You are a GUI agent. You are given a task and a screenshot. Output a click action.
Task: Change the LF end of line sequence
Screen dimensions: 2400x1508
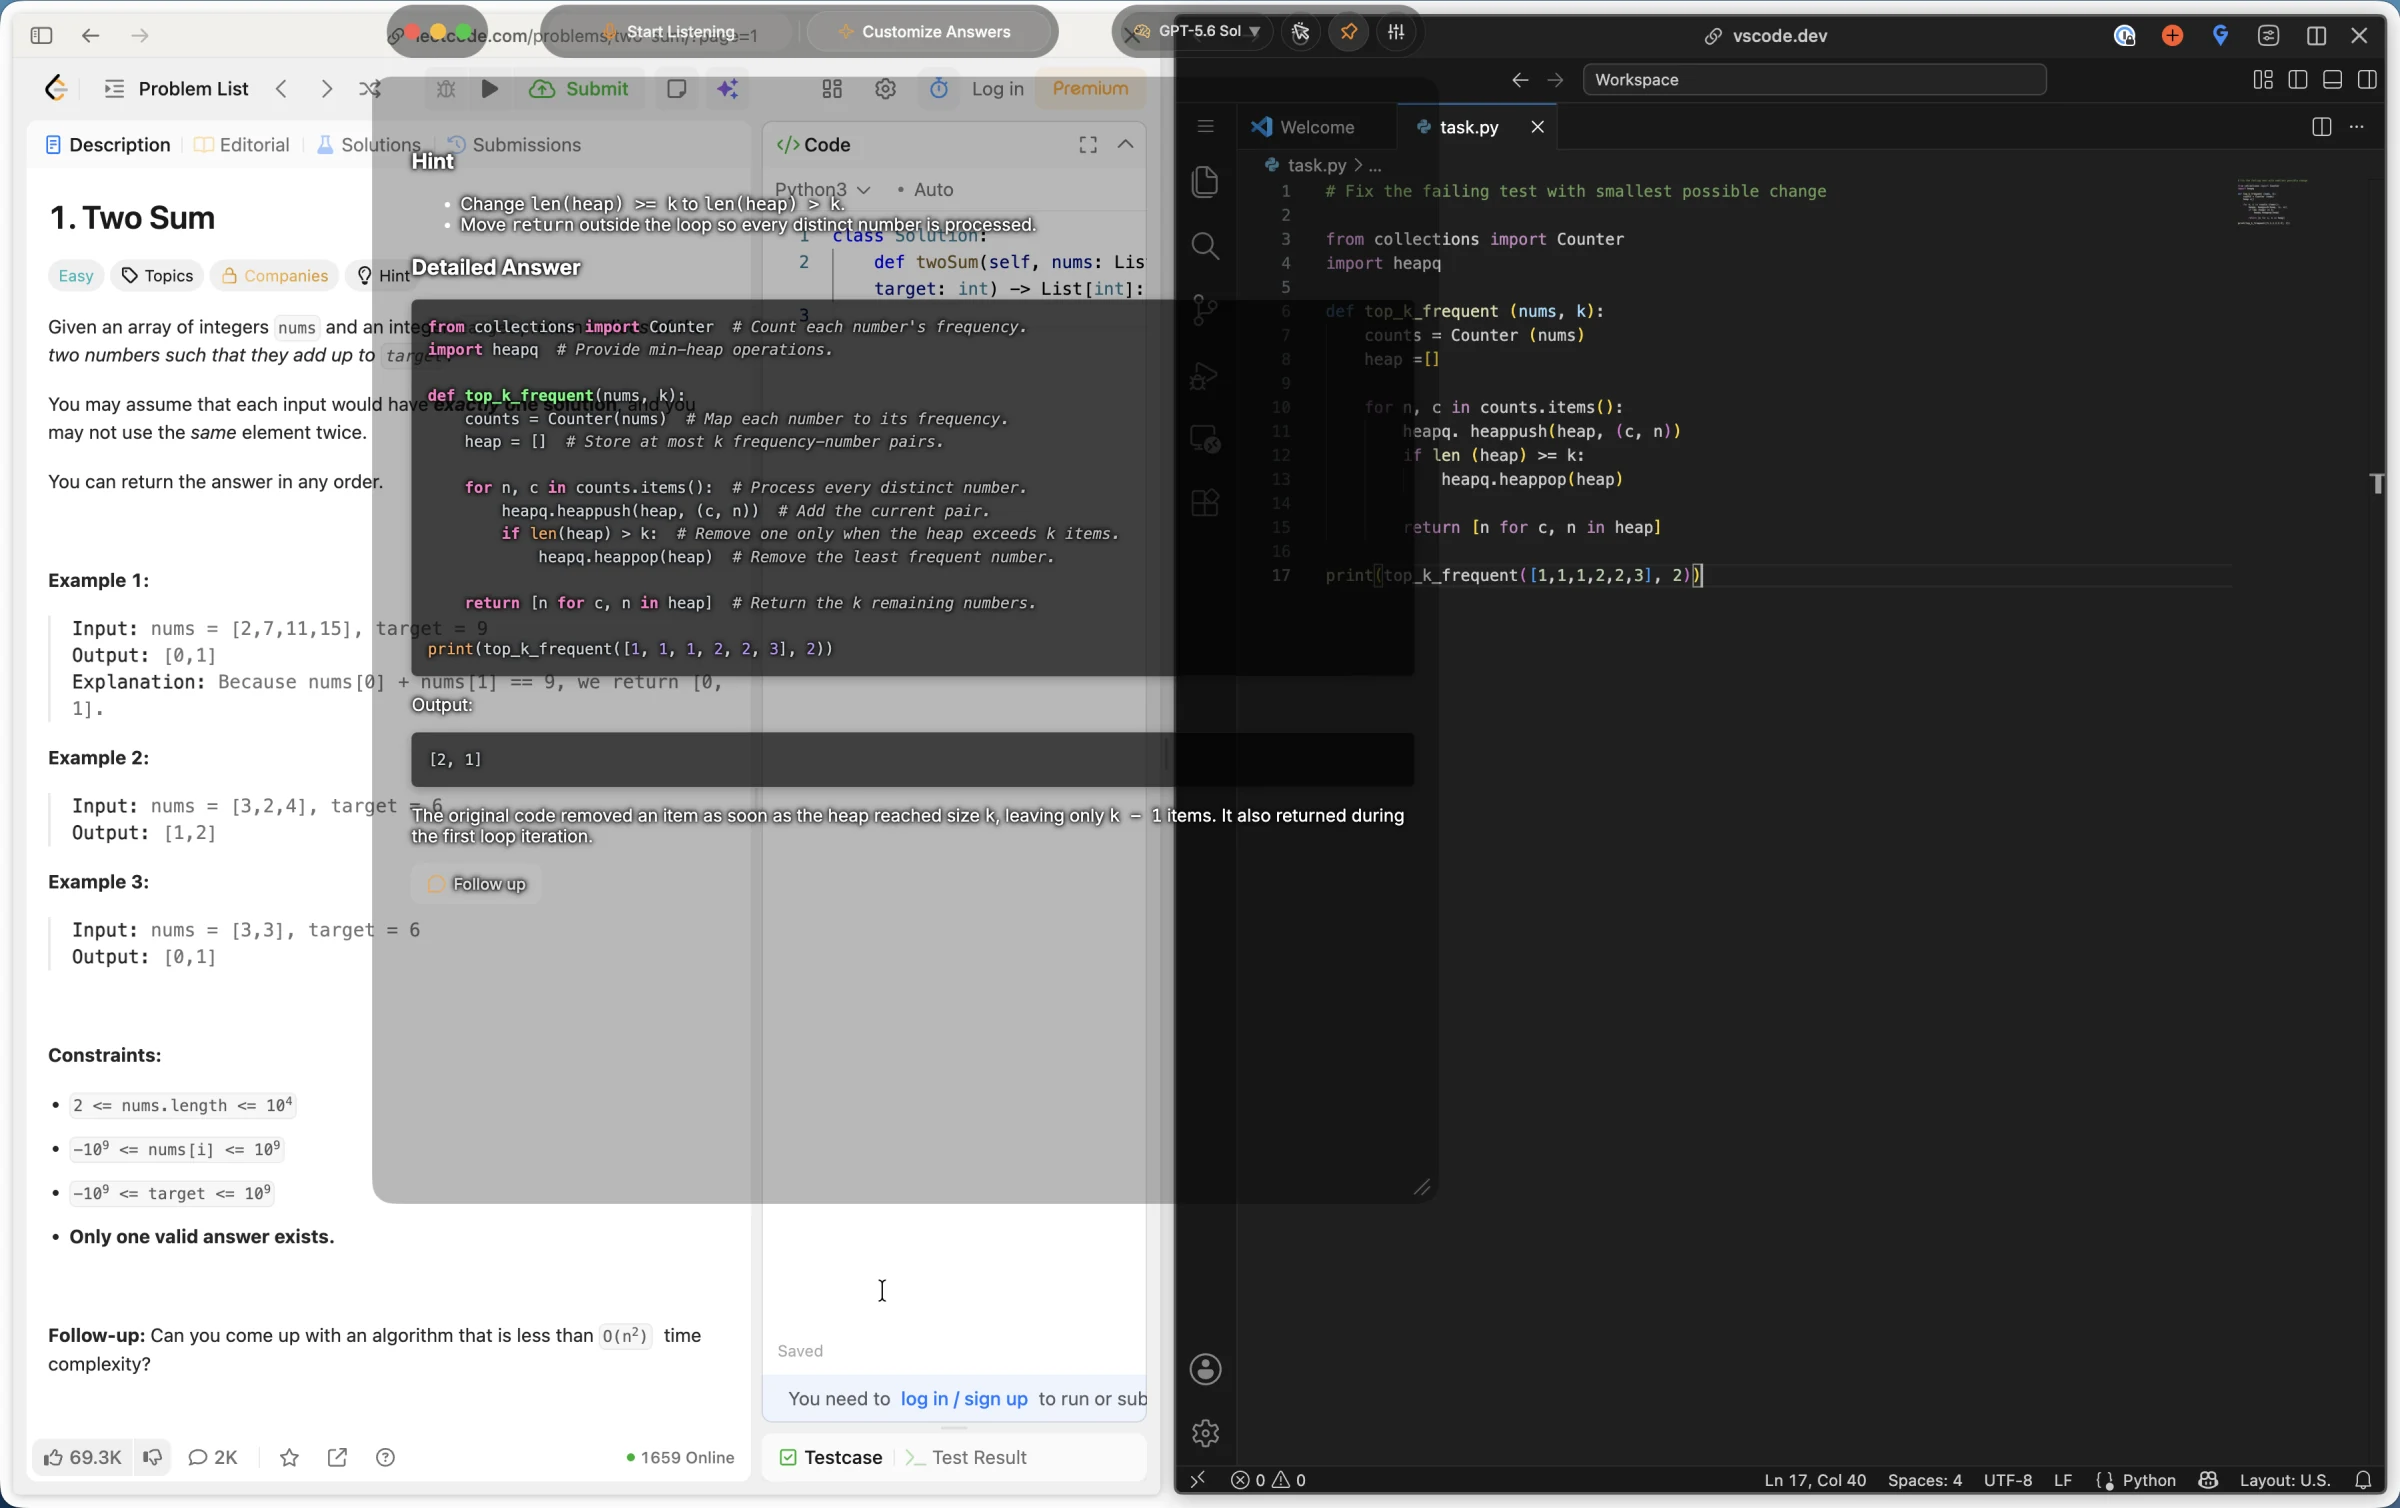point(2062,1480)
